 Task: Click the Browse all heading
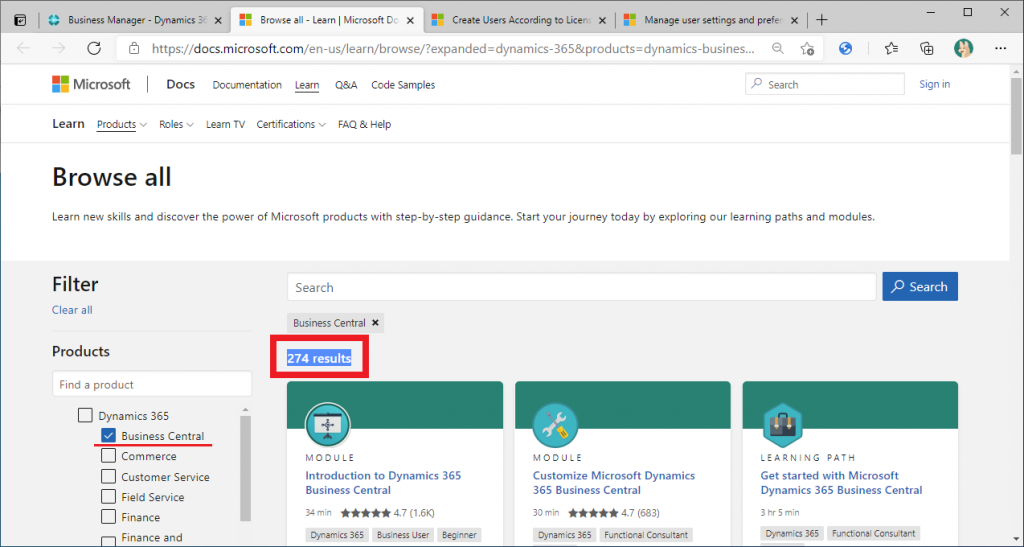tap(112, 177)
